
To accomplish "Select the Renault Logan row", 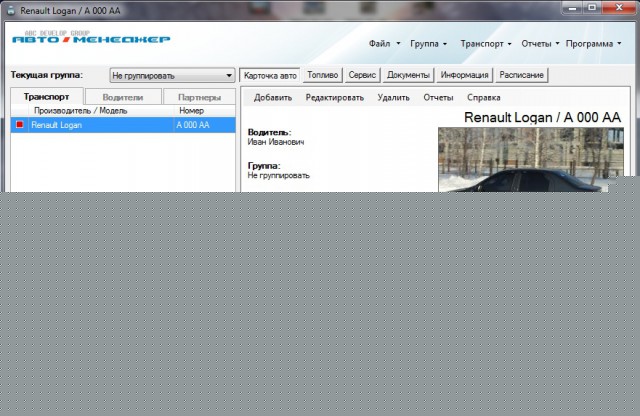I will [x=123, y=125].
